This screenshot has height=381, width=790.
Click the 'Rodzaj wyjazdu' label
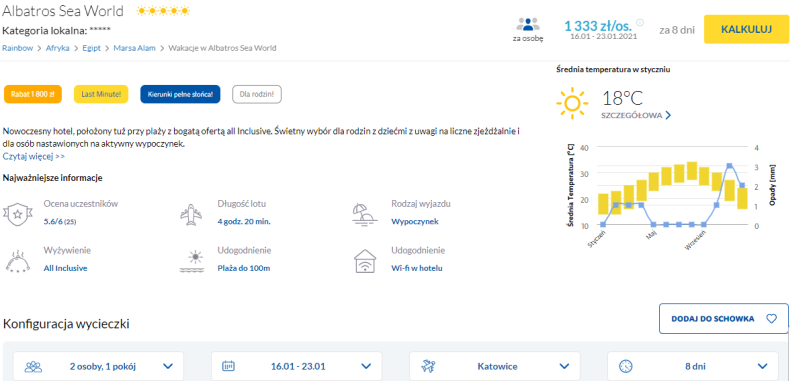(421, 204)
